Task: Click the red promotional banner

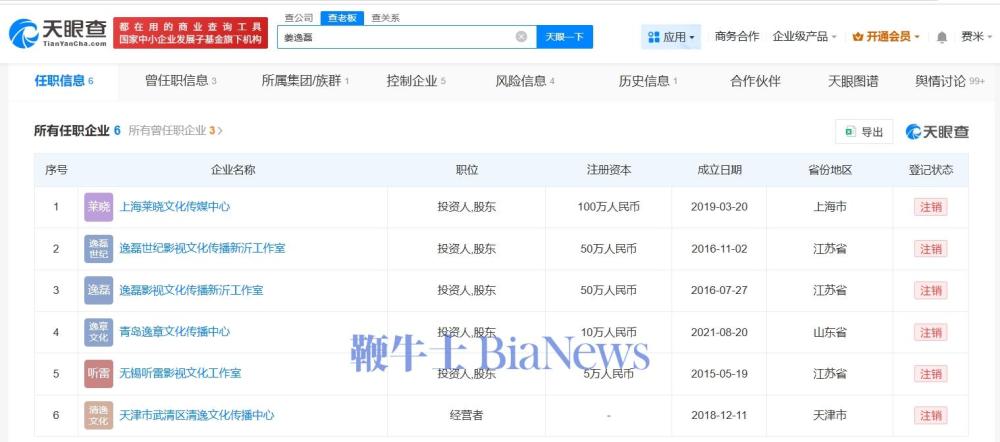Action: click(191, 33)
